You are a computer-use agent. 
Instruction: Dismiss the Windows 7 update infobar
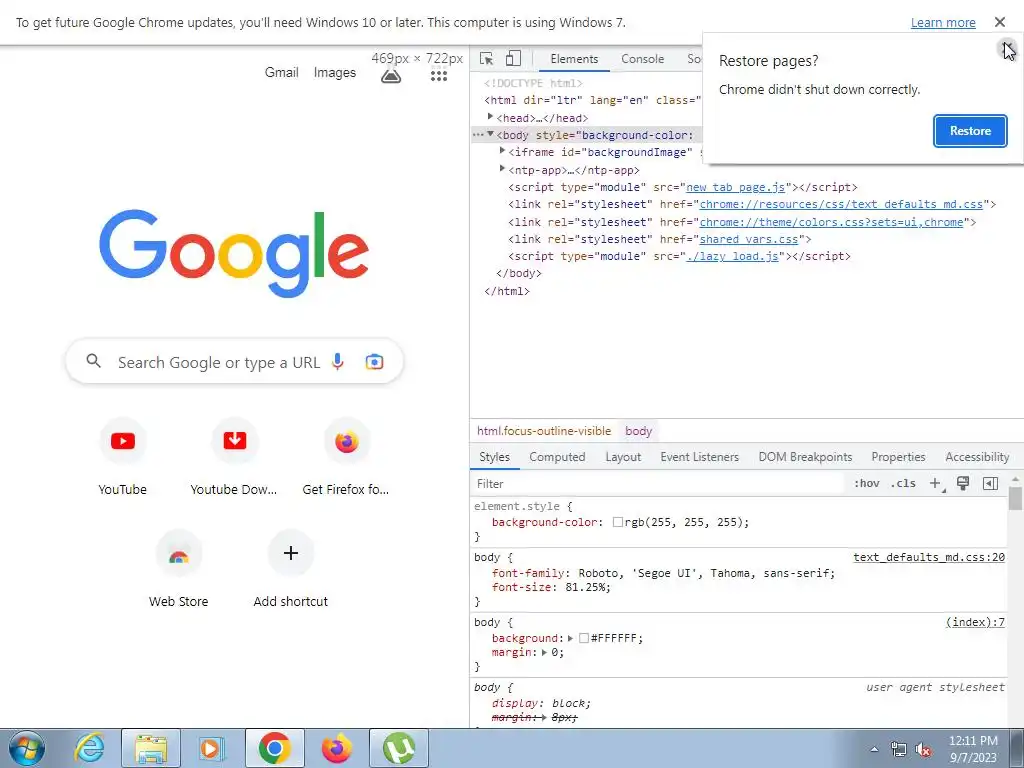[x=999, y=22]
